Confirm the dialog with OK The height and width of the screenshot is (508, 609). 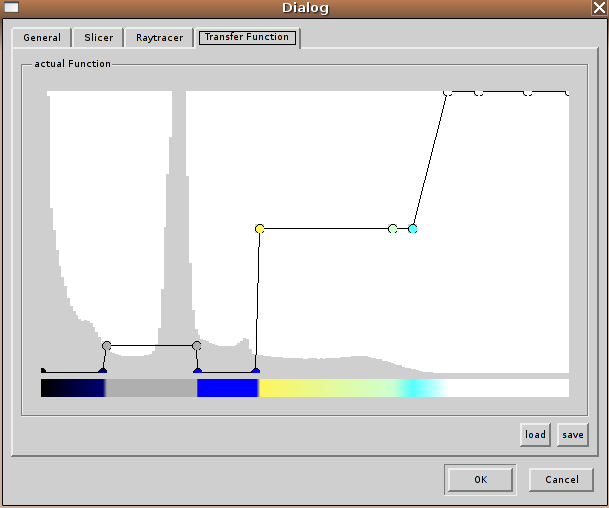click(480, 479)
